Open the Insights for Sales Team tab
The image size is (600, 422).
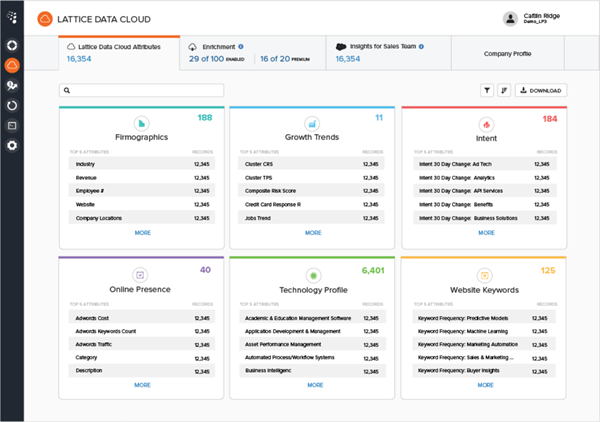[x=388, y=52]
